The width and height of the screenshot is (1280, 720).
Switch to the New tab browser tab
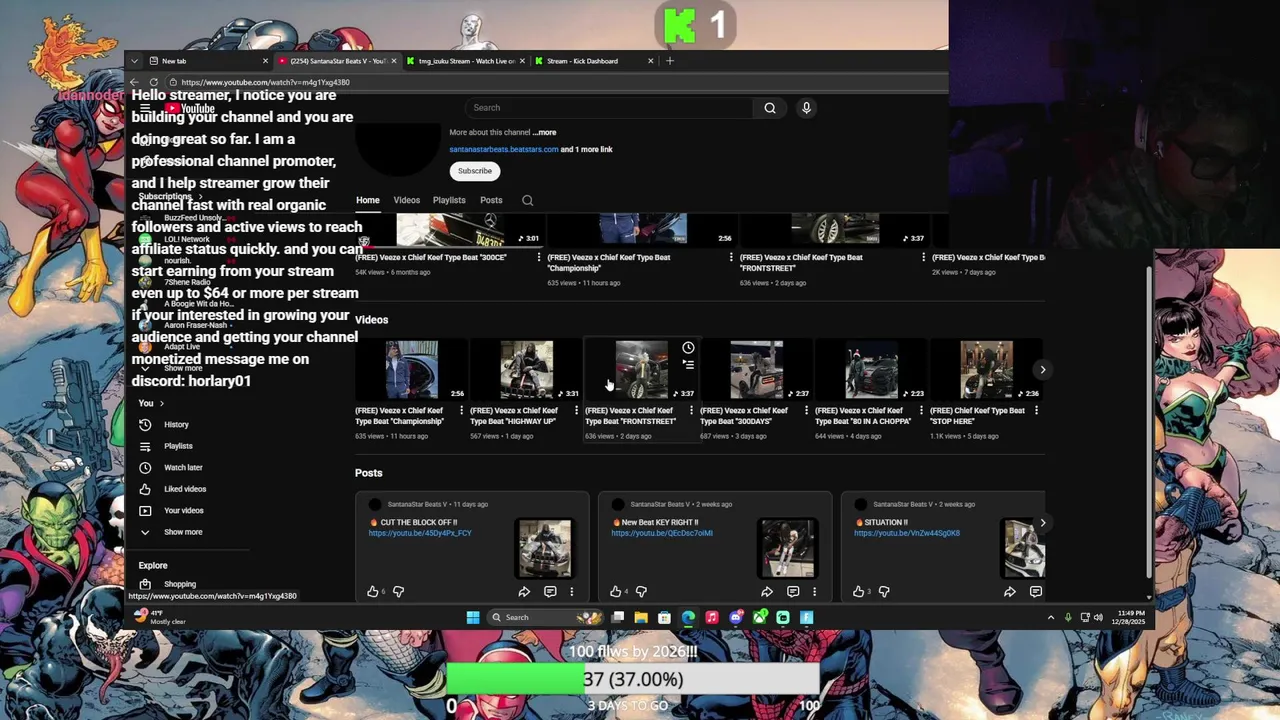(207, 61)
